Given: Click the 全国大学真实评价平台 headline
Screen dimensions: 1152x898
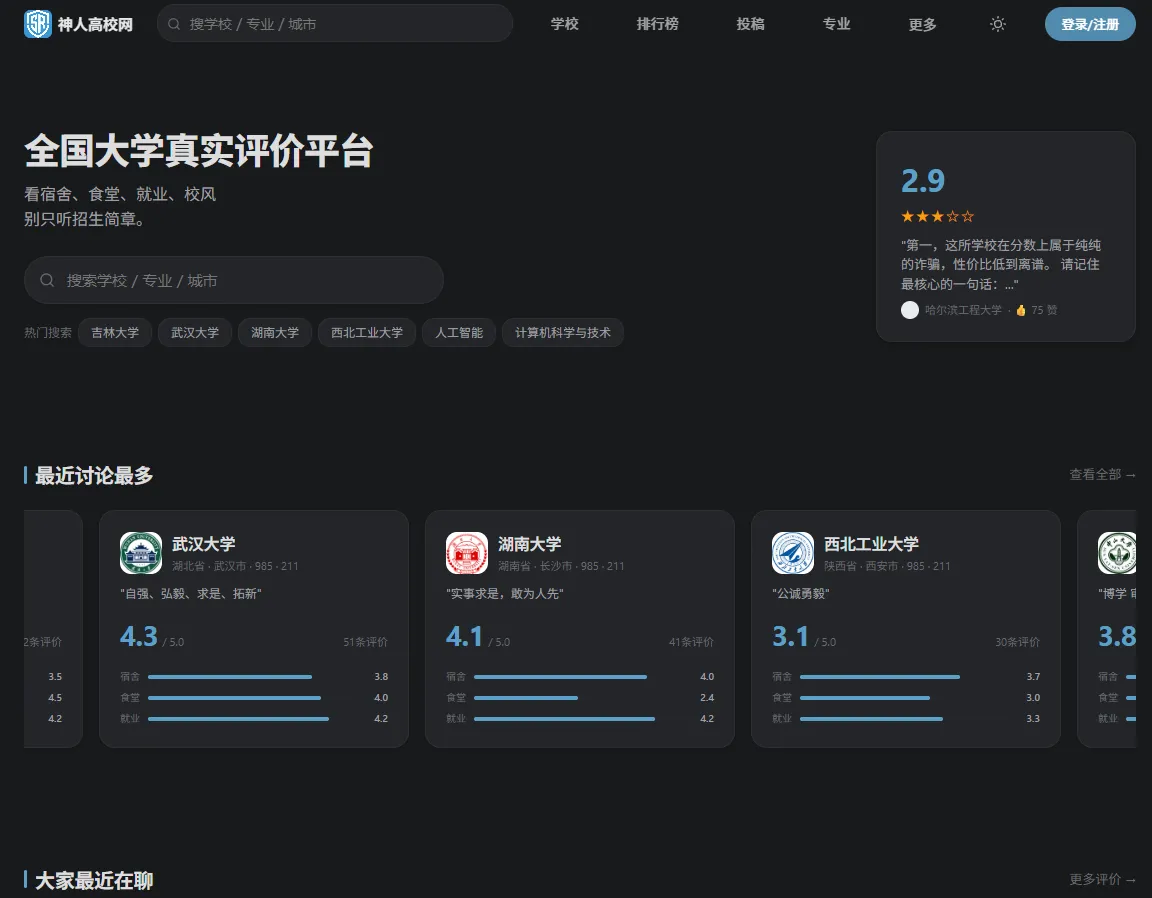Looking at the screenshot, I should 199,151.
